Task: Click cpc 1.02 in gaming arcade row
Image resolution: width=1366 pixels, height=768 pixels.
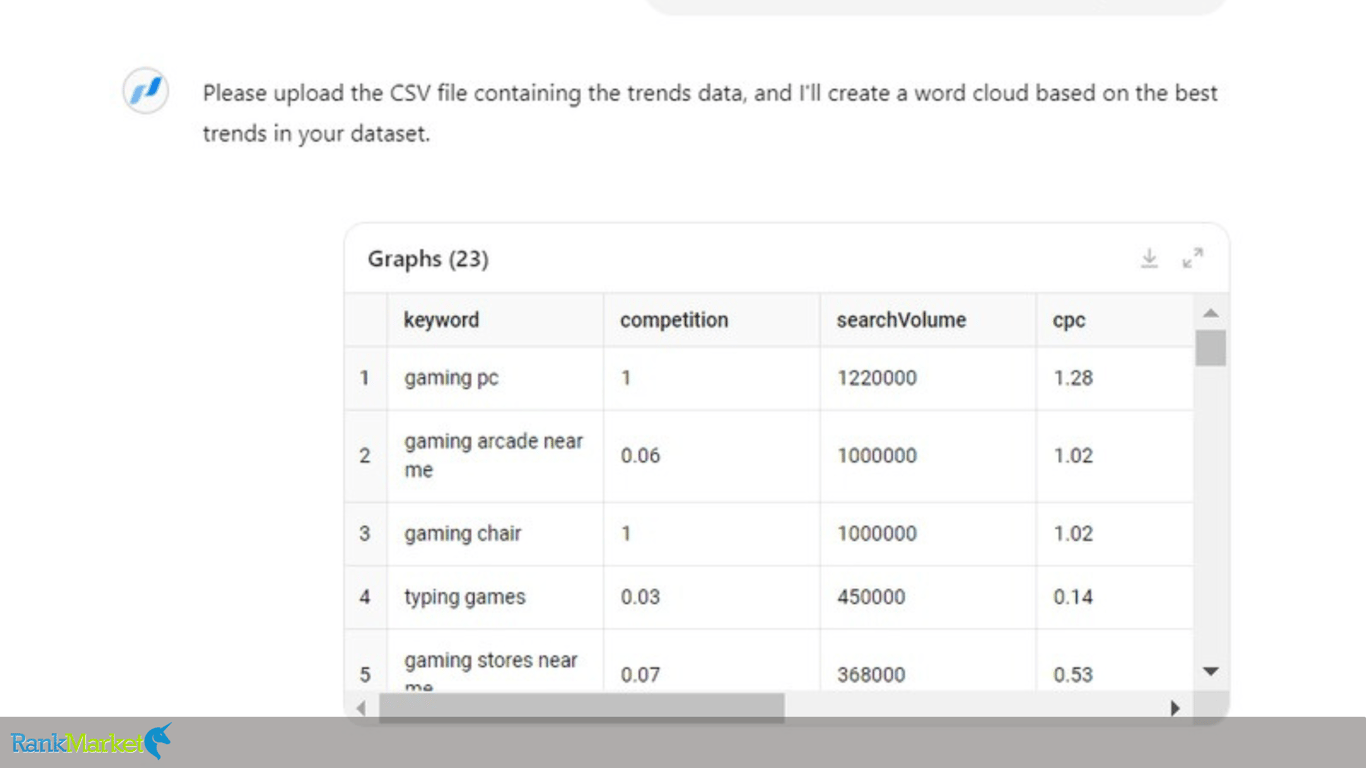Action: pyautogui.click(x=1115, y=456)
